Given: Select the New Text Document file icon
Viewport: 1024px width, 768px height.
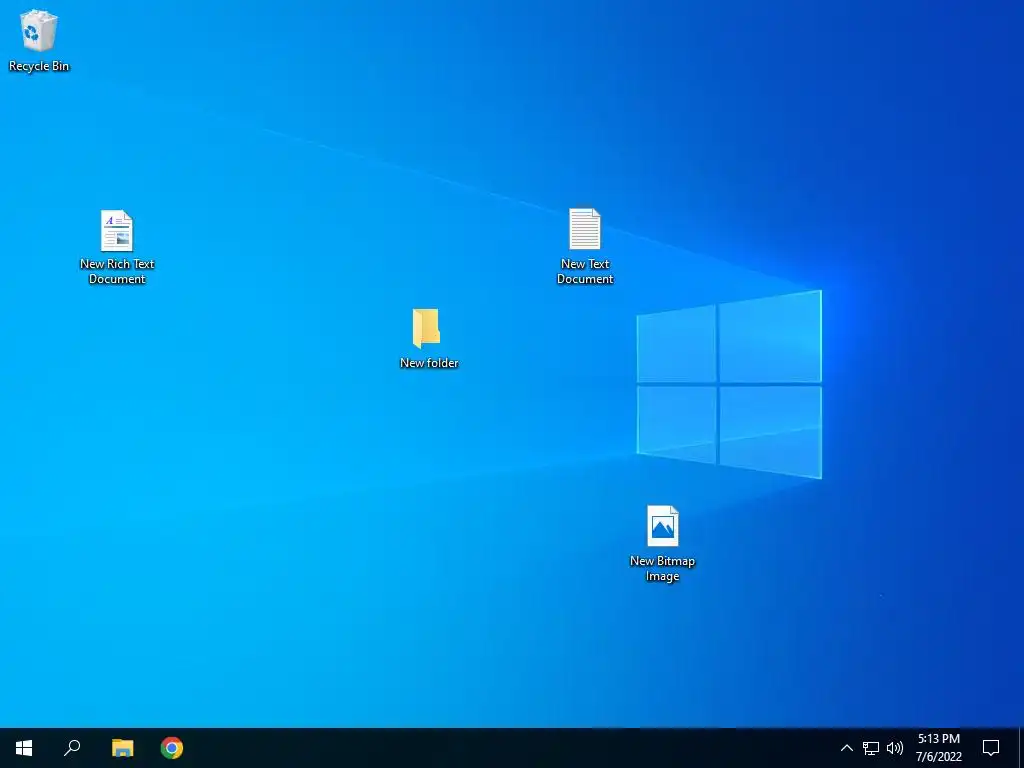Looking at the screenshot, I should [584, 229].
